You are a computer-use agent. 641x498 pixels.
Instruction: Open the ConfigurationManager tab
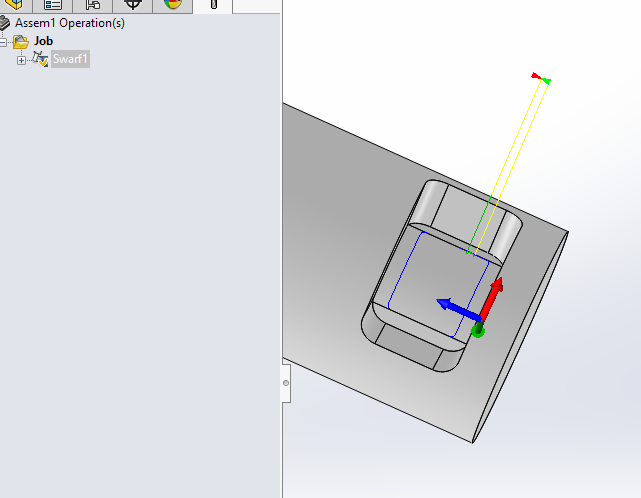(x=93, y=4)
